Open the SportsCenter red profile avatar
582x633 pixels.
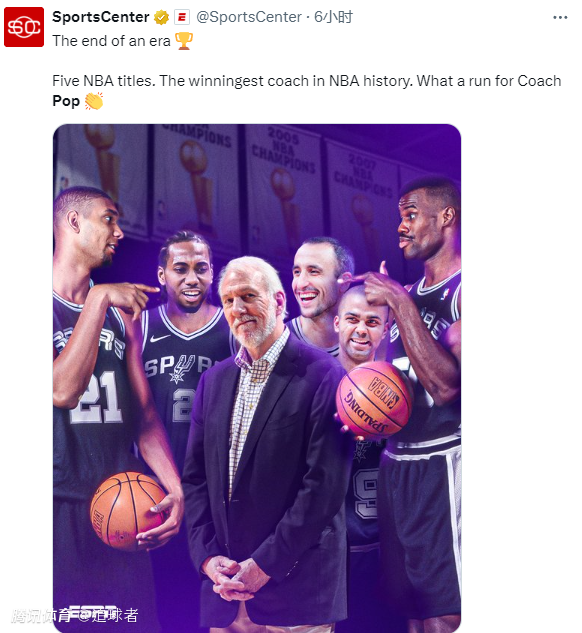point(24,27)
